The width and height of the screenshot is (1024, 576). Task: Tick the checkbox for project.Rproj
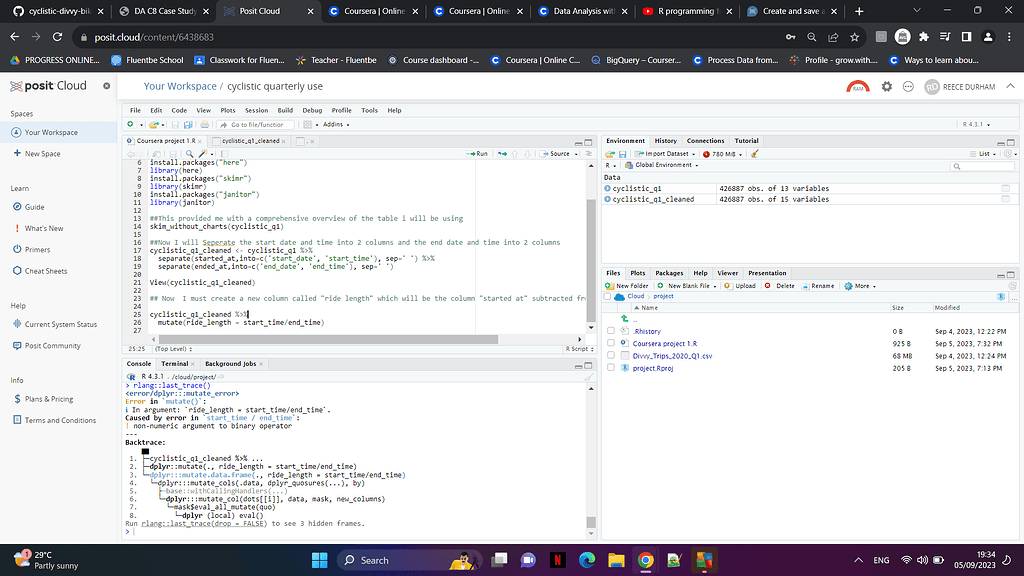(611, 368)
